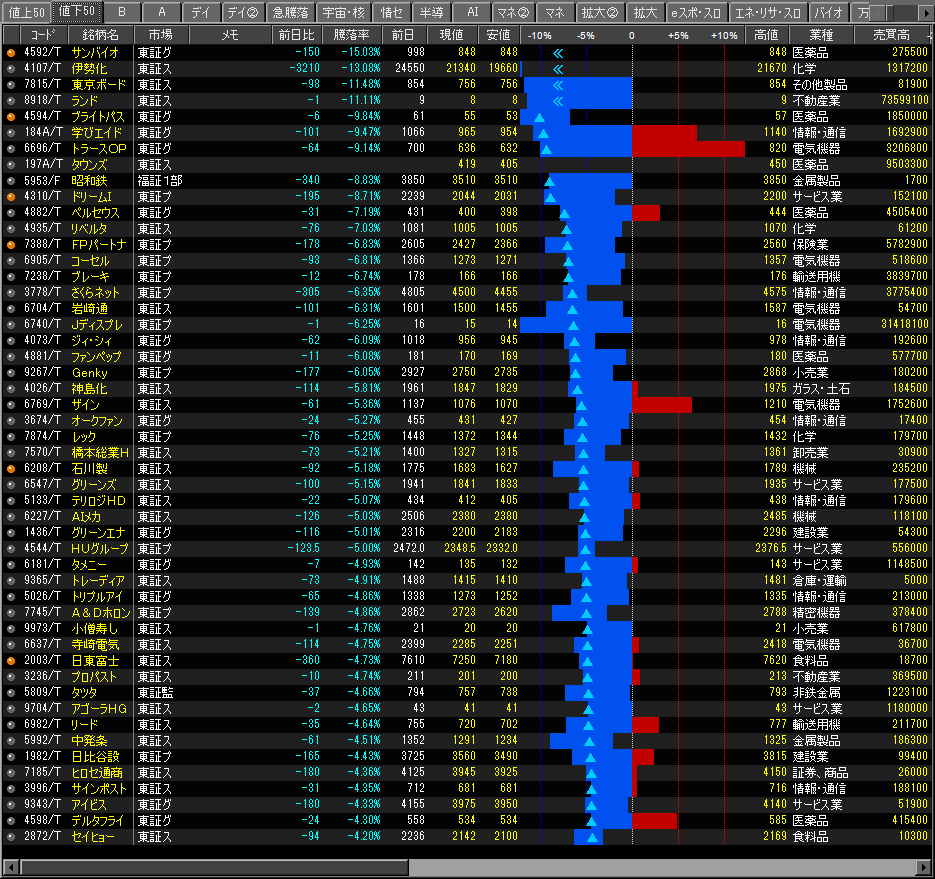The width and height of the screenshot is (935, 879).
Task: Click the orange marker beside 日東富士
Action: point(11,661)
